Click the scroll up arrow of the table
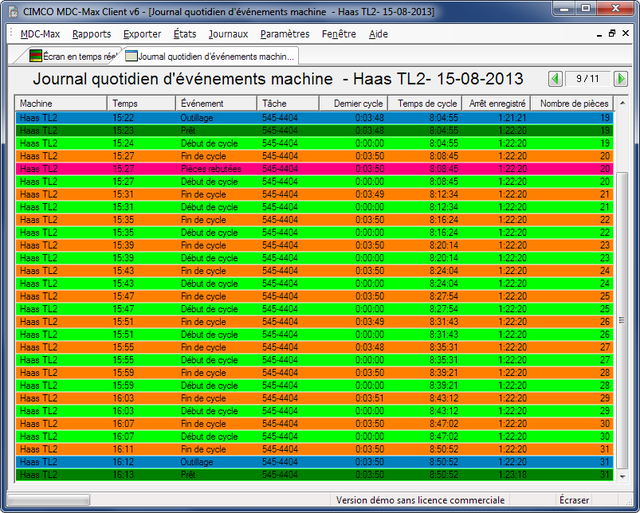Screen dimensions: 640x513 click(622, 103)
